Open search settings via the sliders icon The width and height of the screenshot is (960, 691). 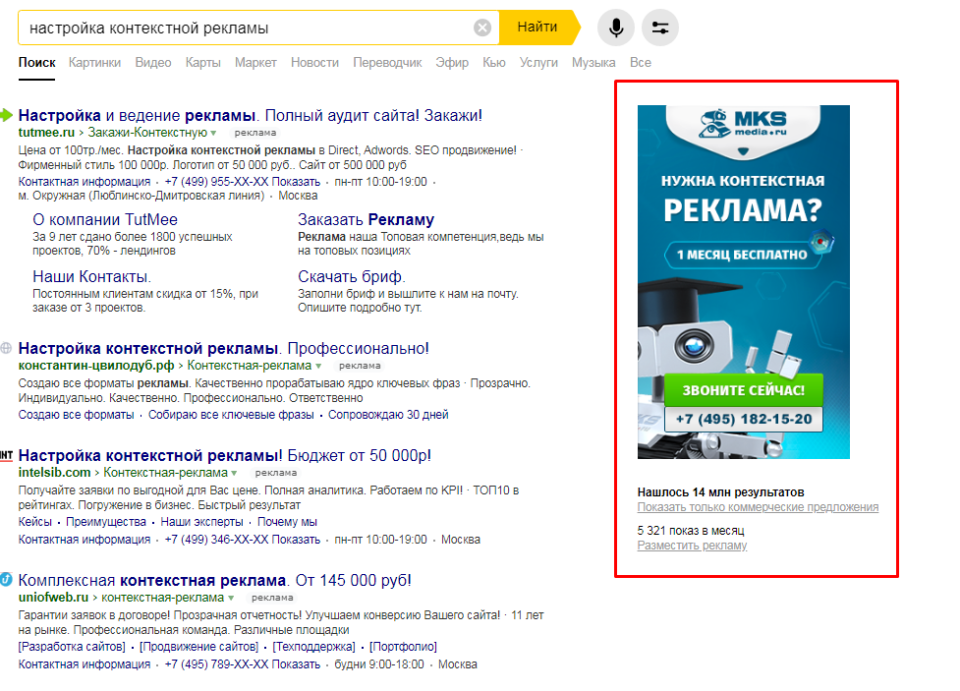coord(659,28)
